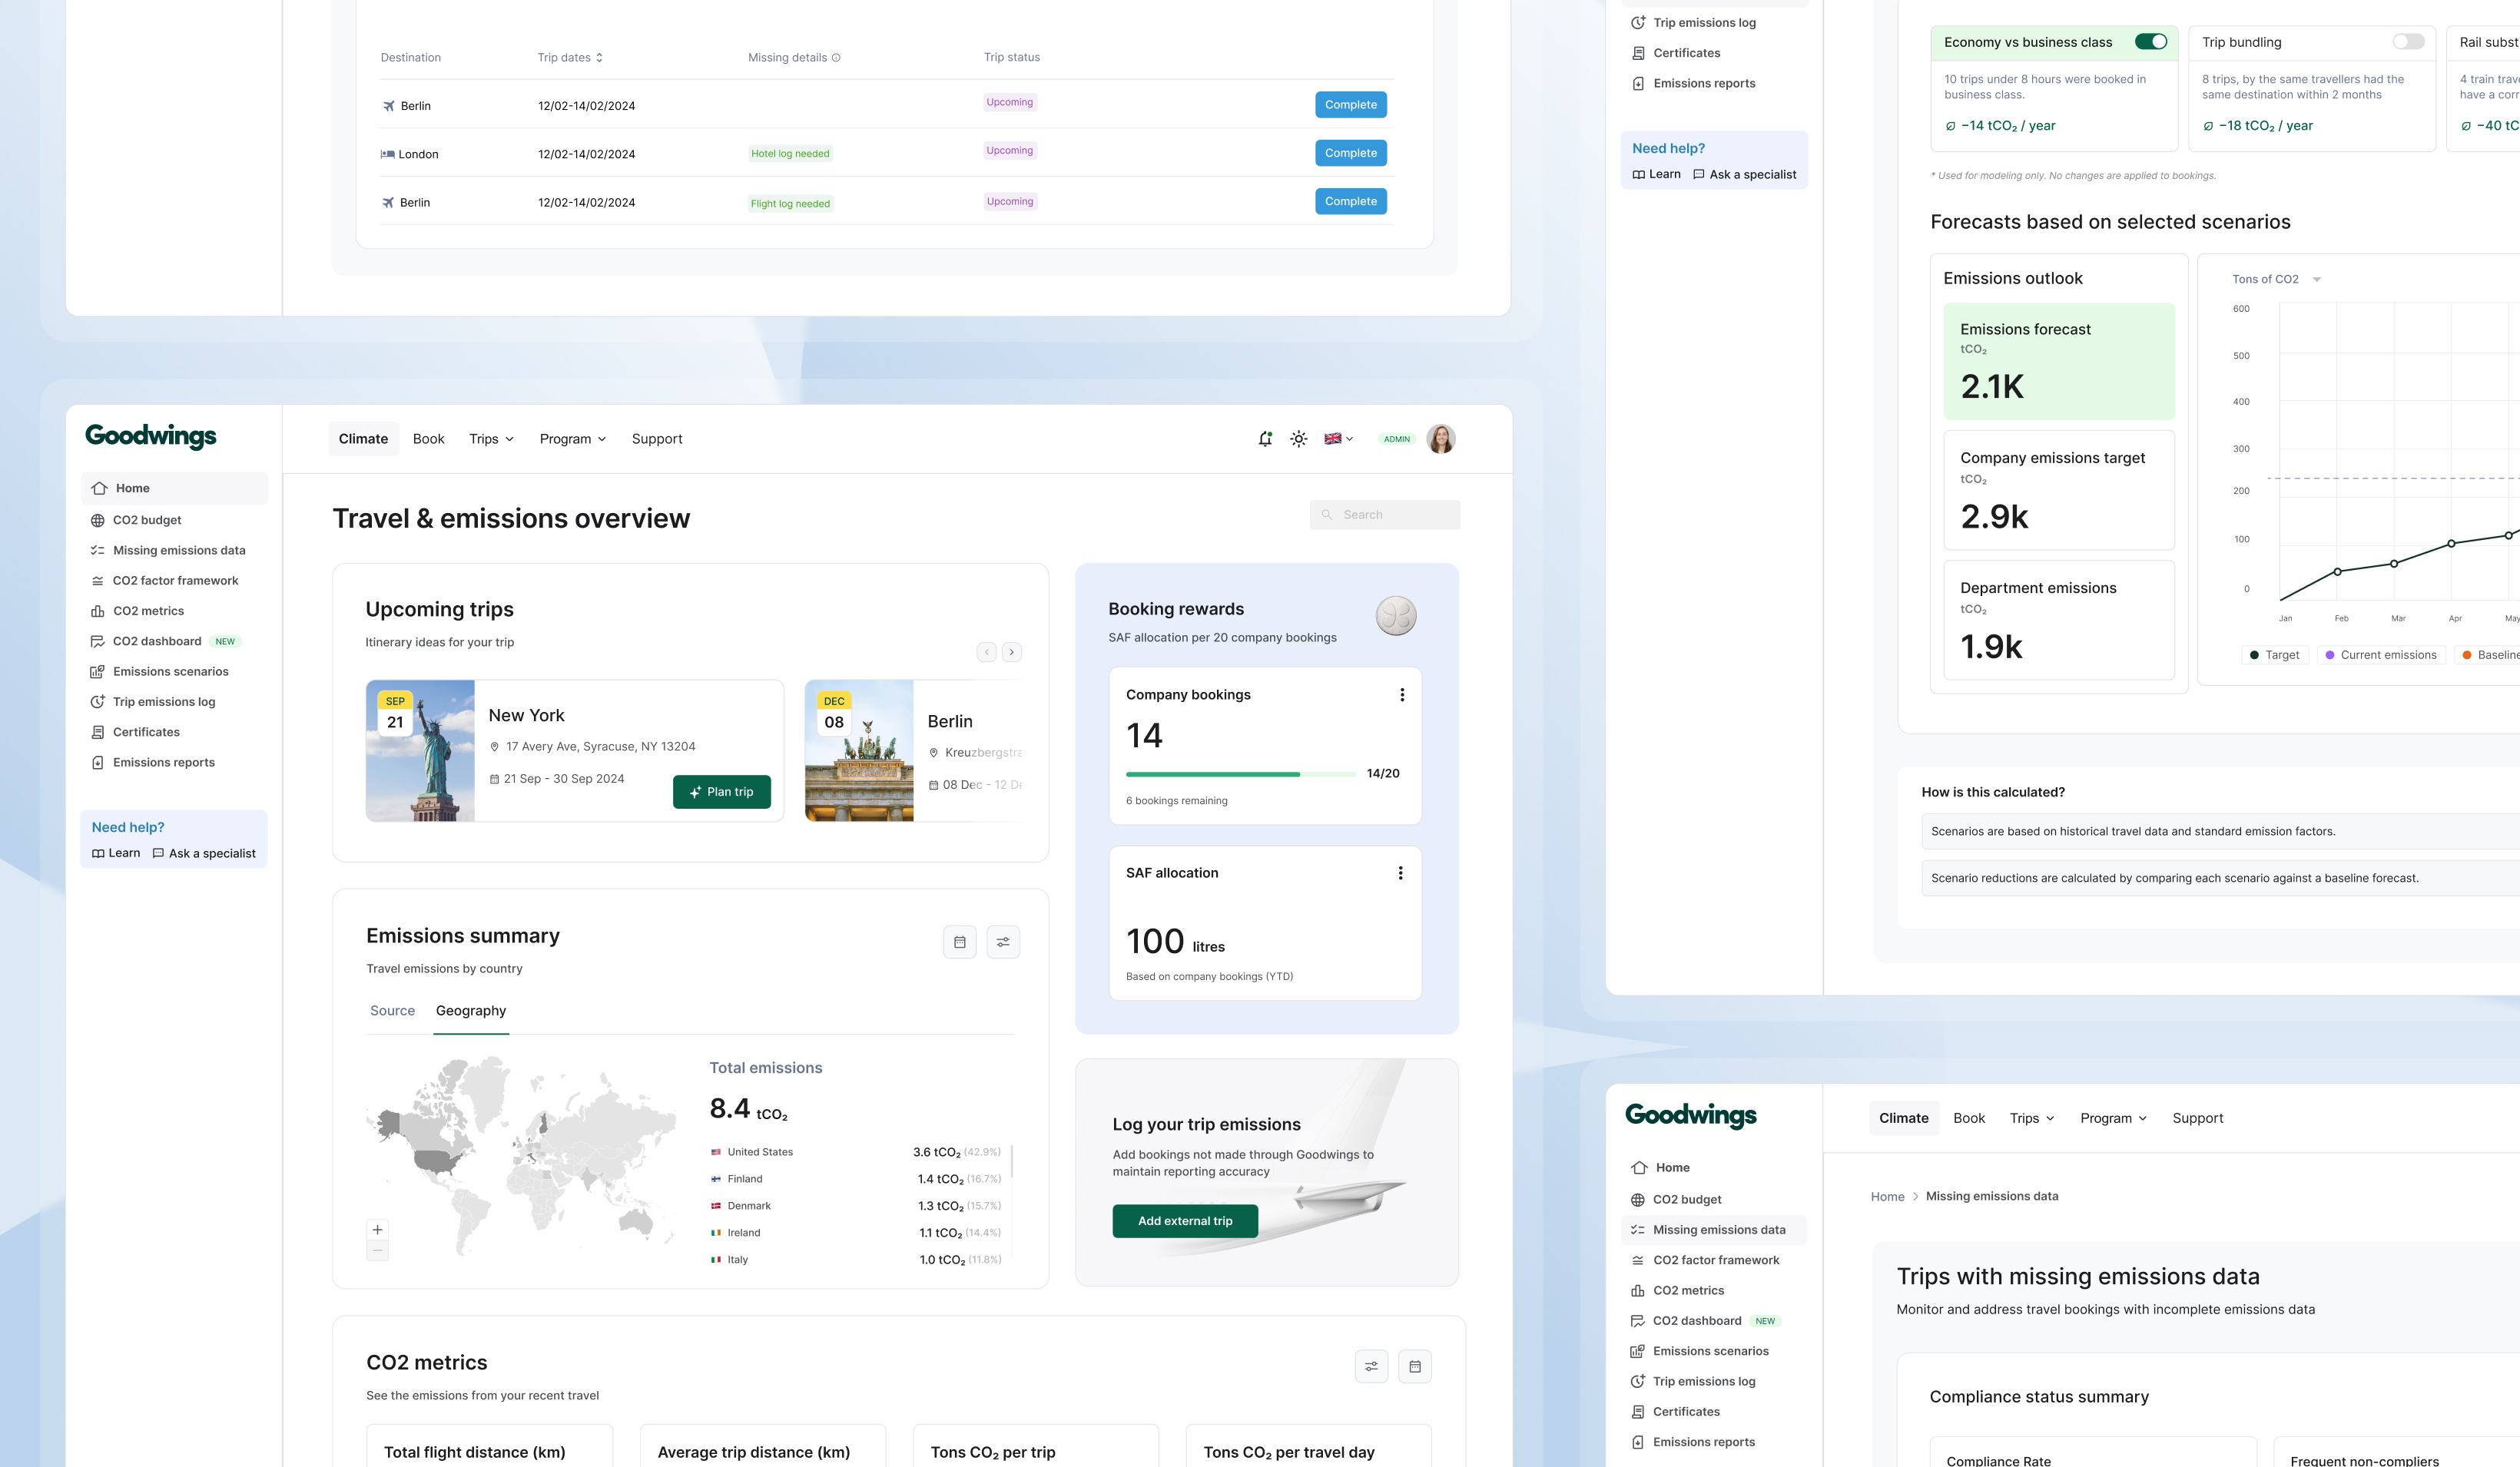Open the Company bookings kebab menu

[1402, 693]
